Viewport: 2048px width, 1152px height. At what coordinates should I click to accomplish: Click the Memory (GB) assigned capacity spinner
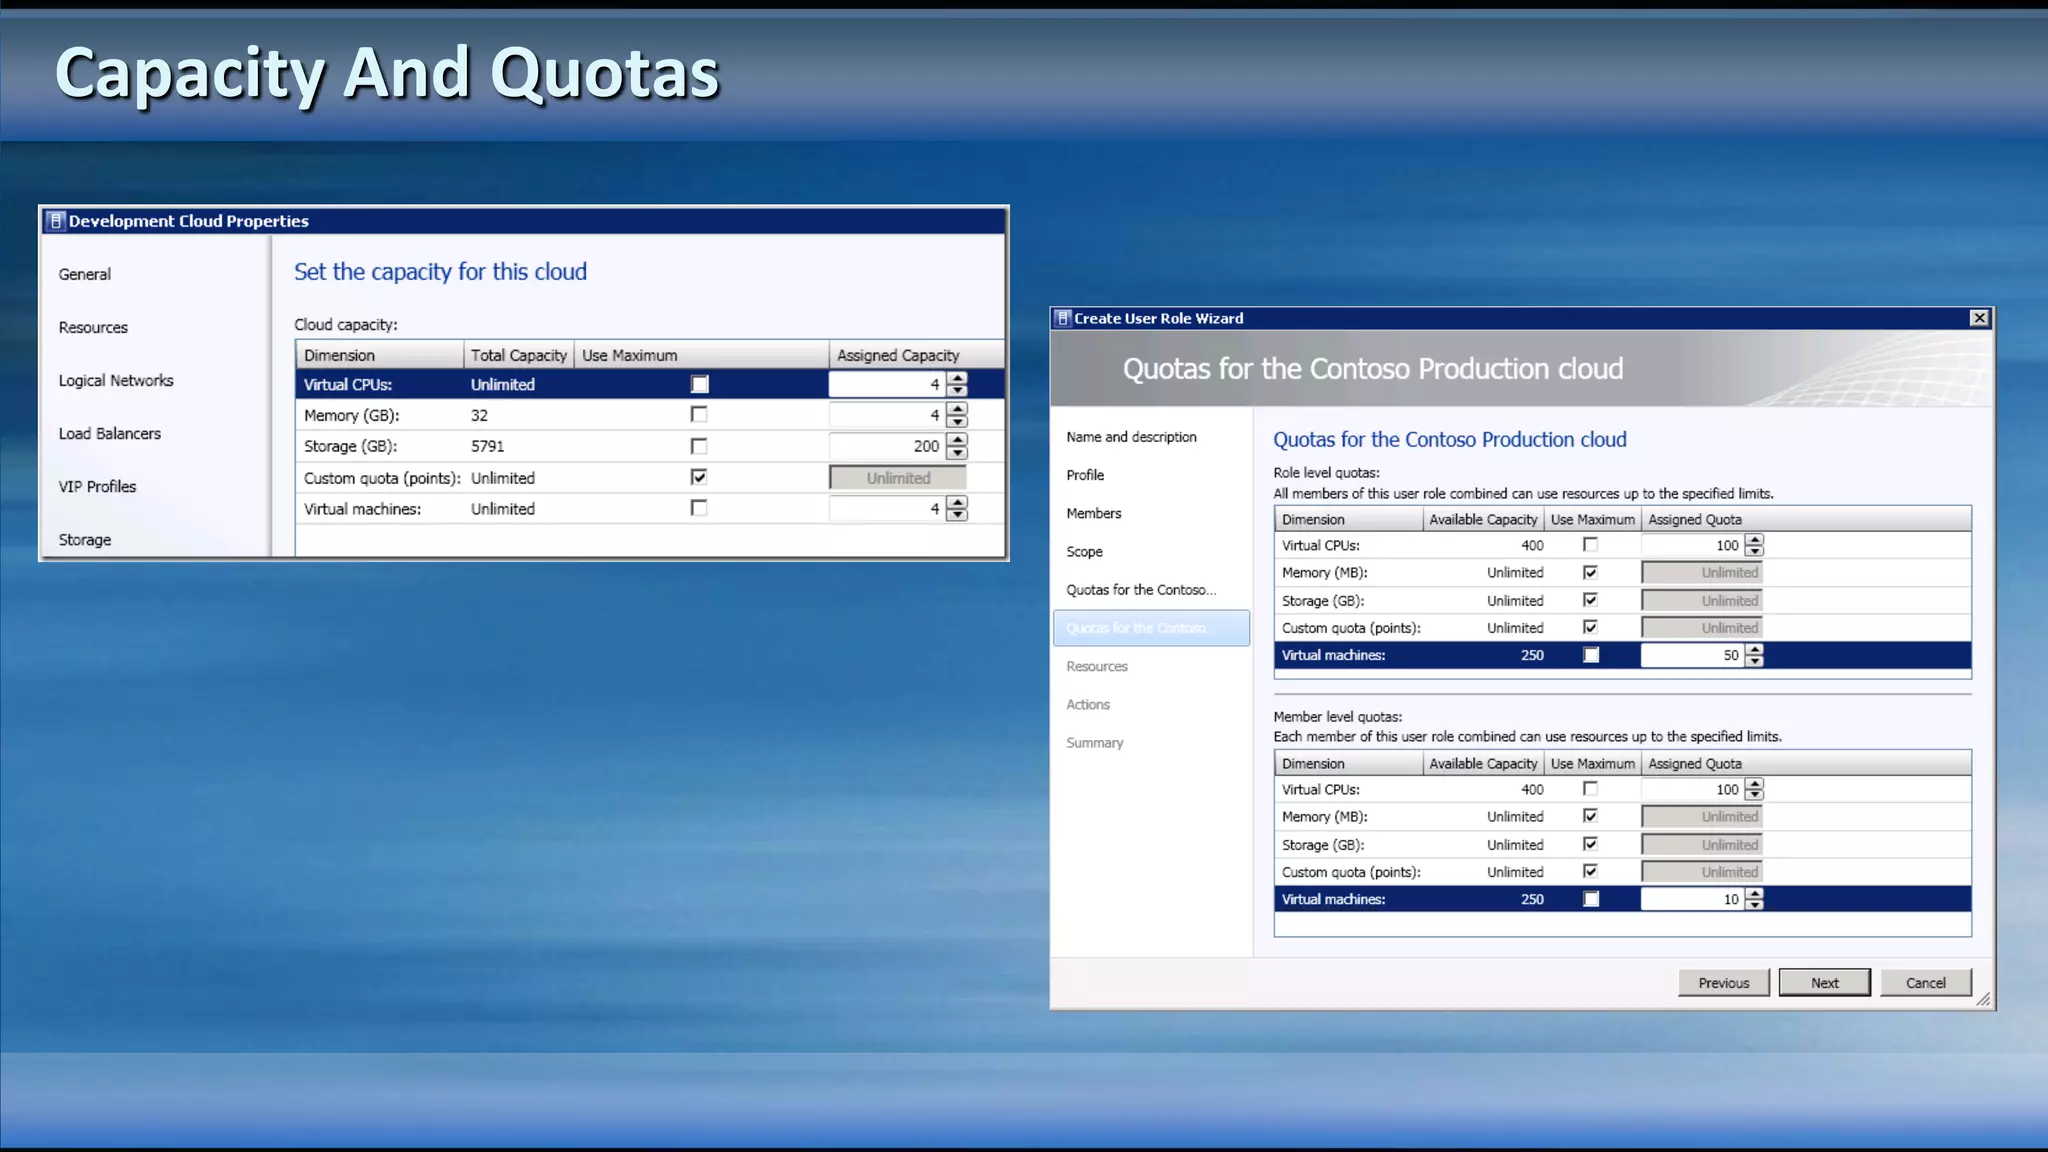(x=957, y=415)
